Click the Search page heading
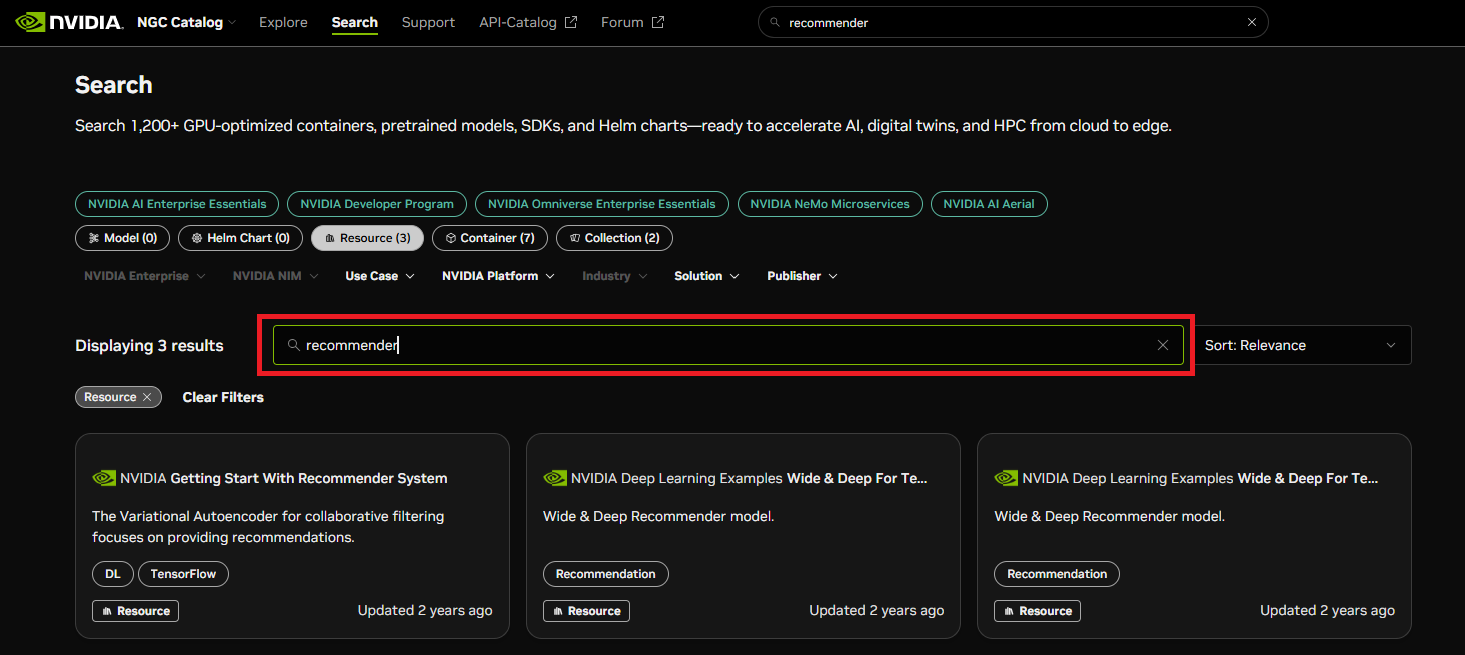 [x=114, y=85]
